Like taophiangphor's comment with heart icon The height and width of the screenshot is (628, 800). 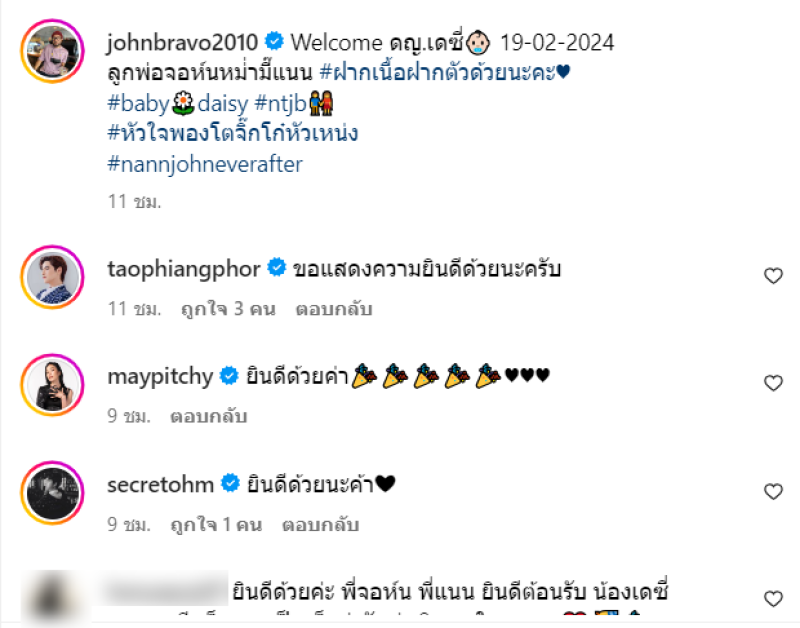(x=773, y=275)
